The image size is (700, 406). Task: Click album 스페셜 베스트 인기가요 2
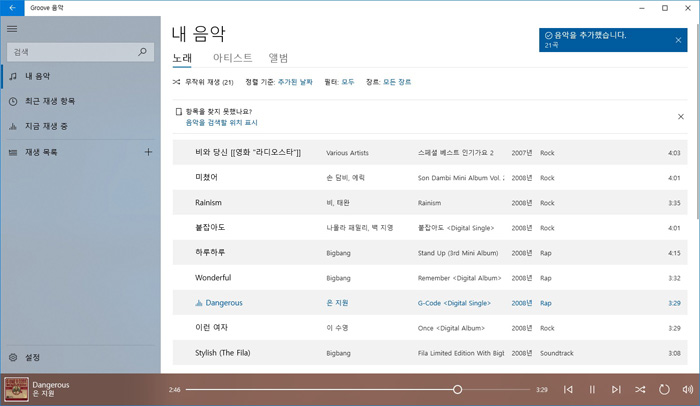pyautogui.click(x=455, y=153)
